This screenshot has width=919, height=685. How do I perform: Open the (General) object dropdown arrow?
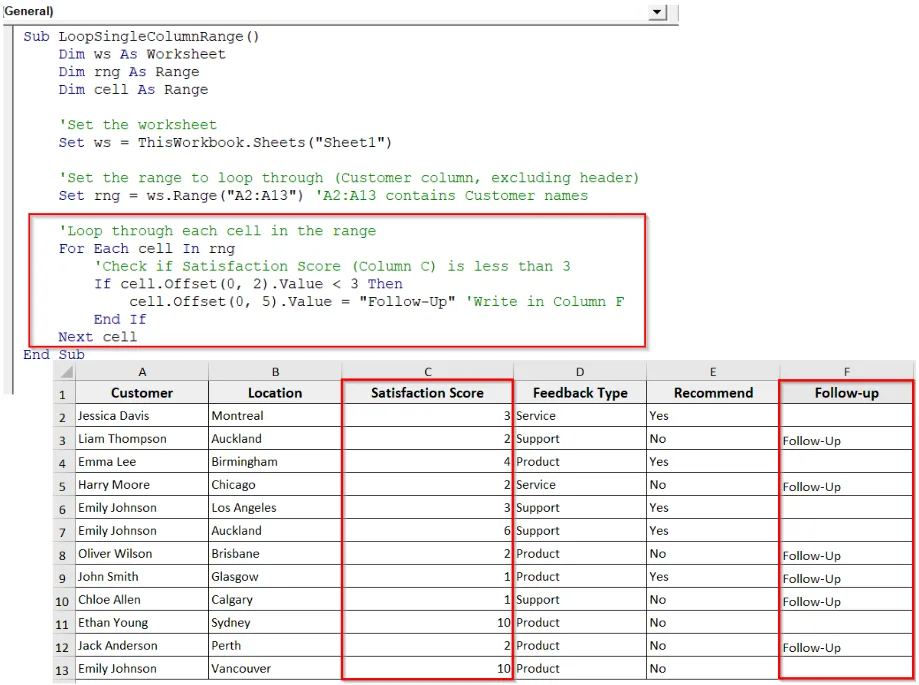point(658,12)
